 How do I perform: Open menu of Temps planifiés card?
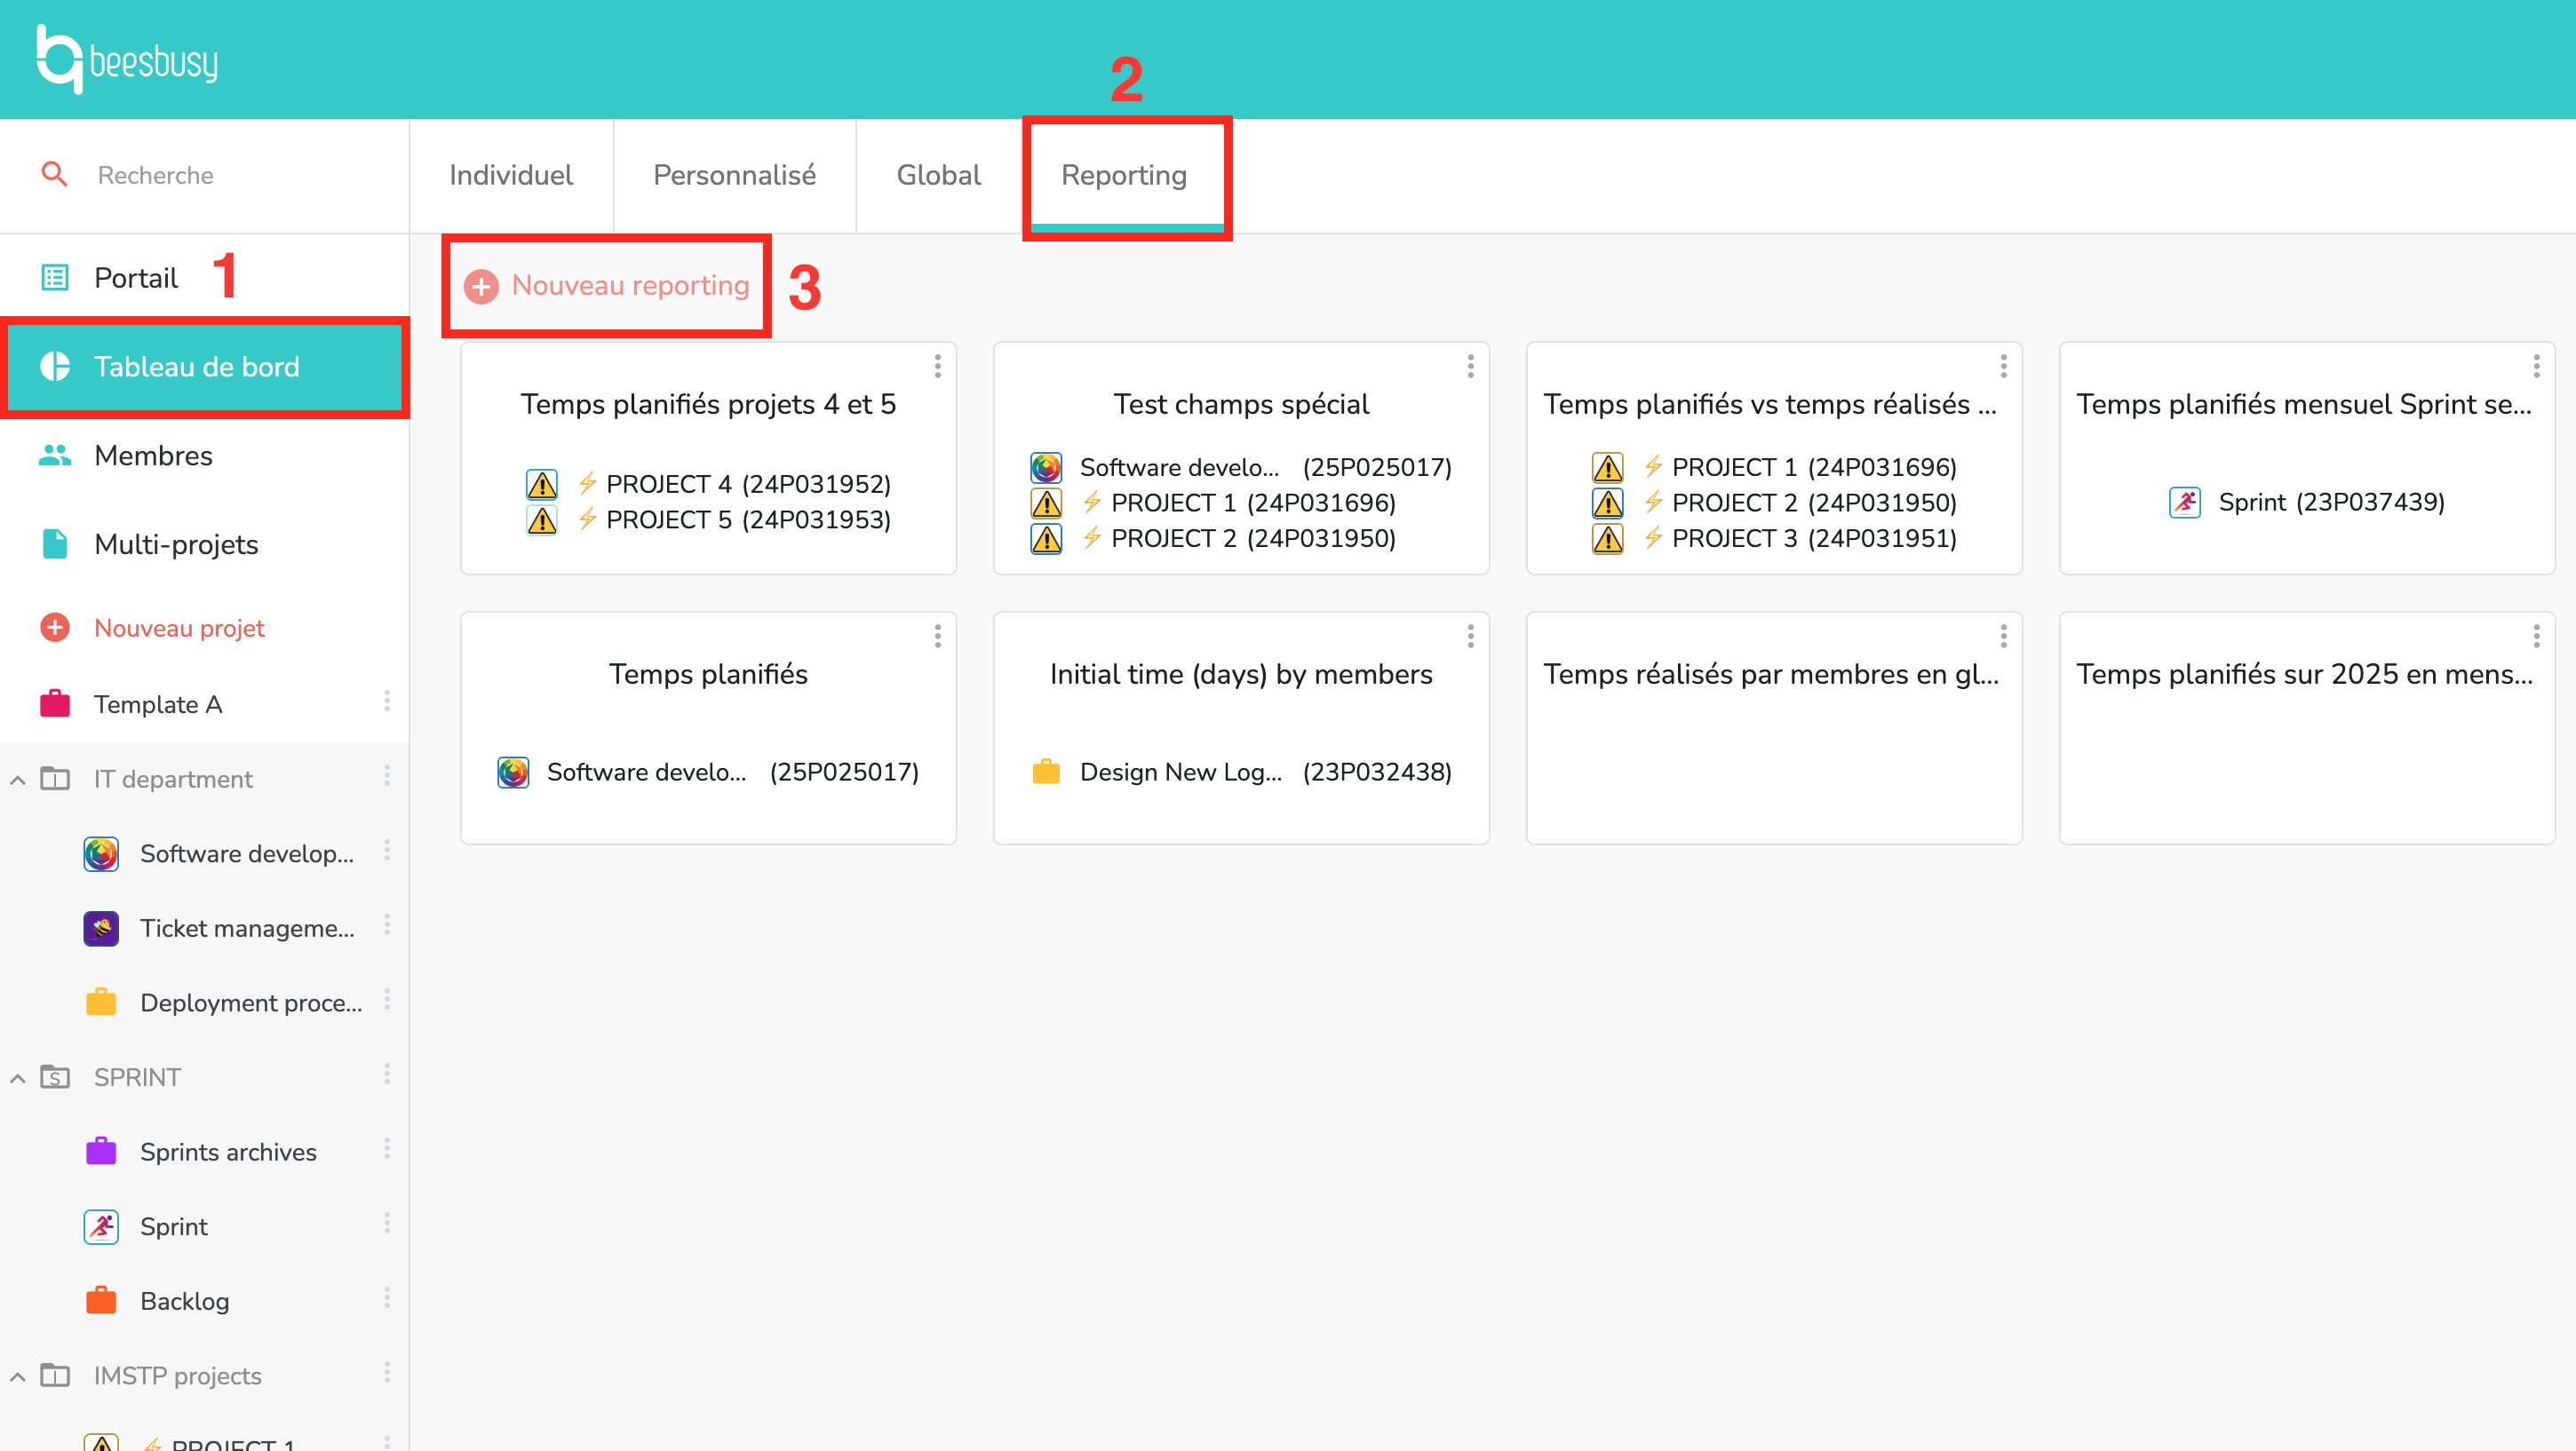pos(937,636)
